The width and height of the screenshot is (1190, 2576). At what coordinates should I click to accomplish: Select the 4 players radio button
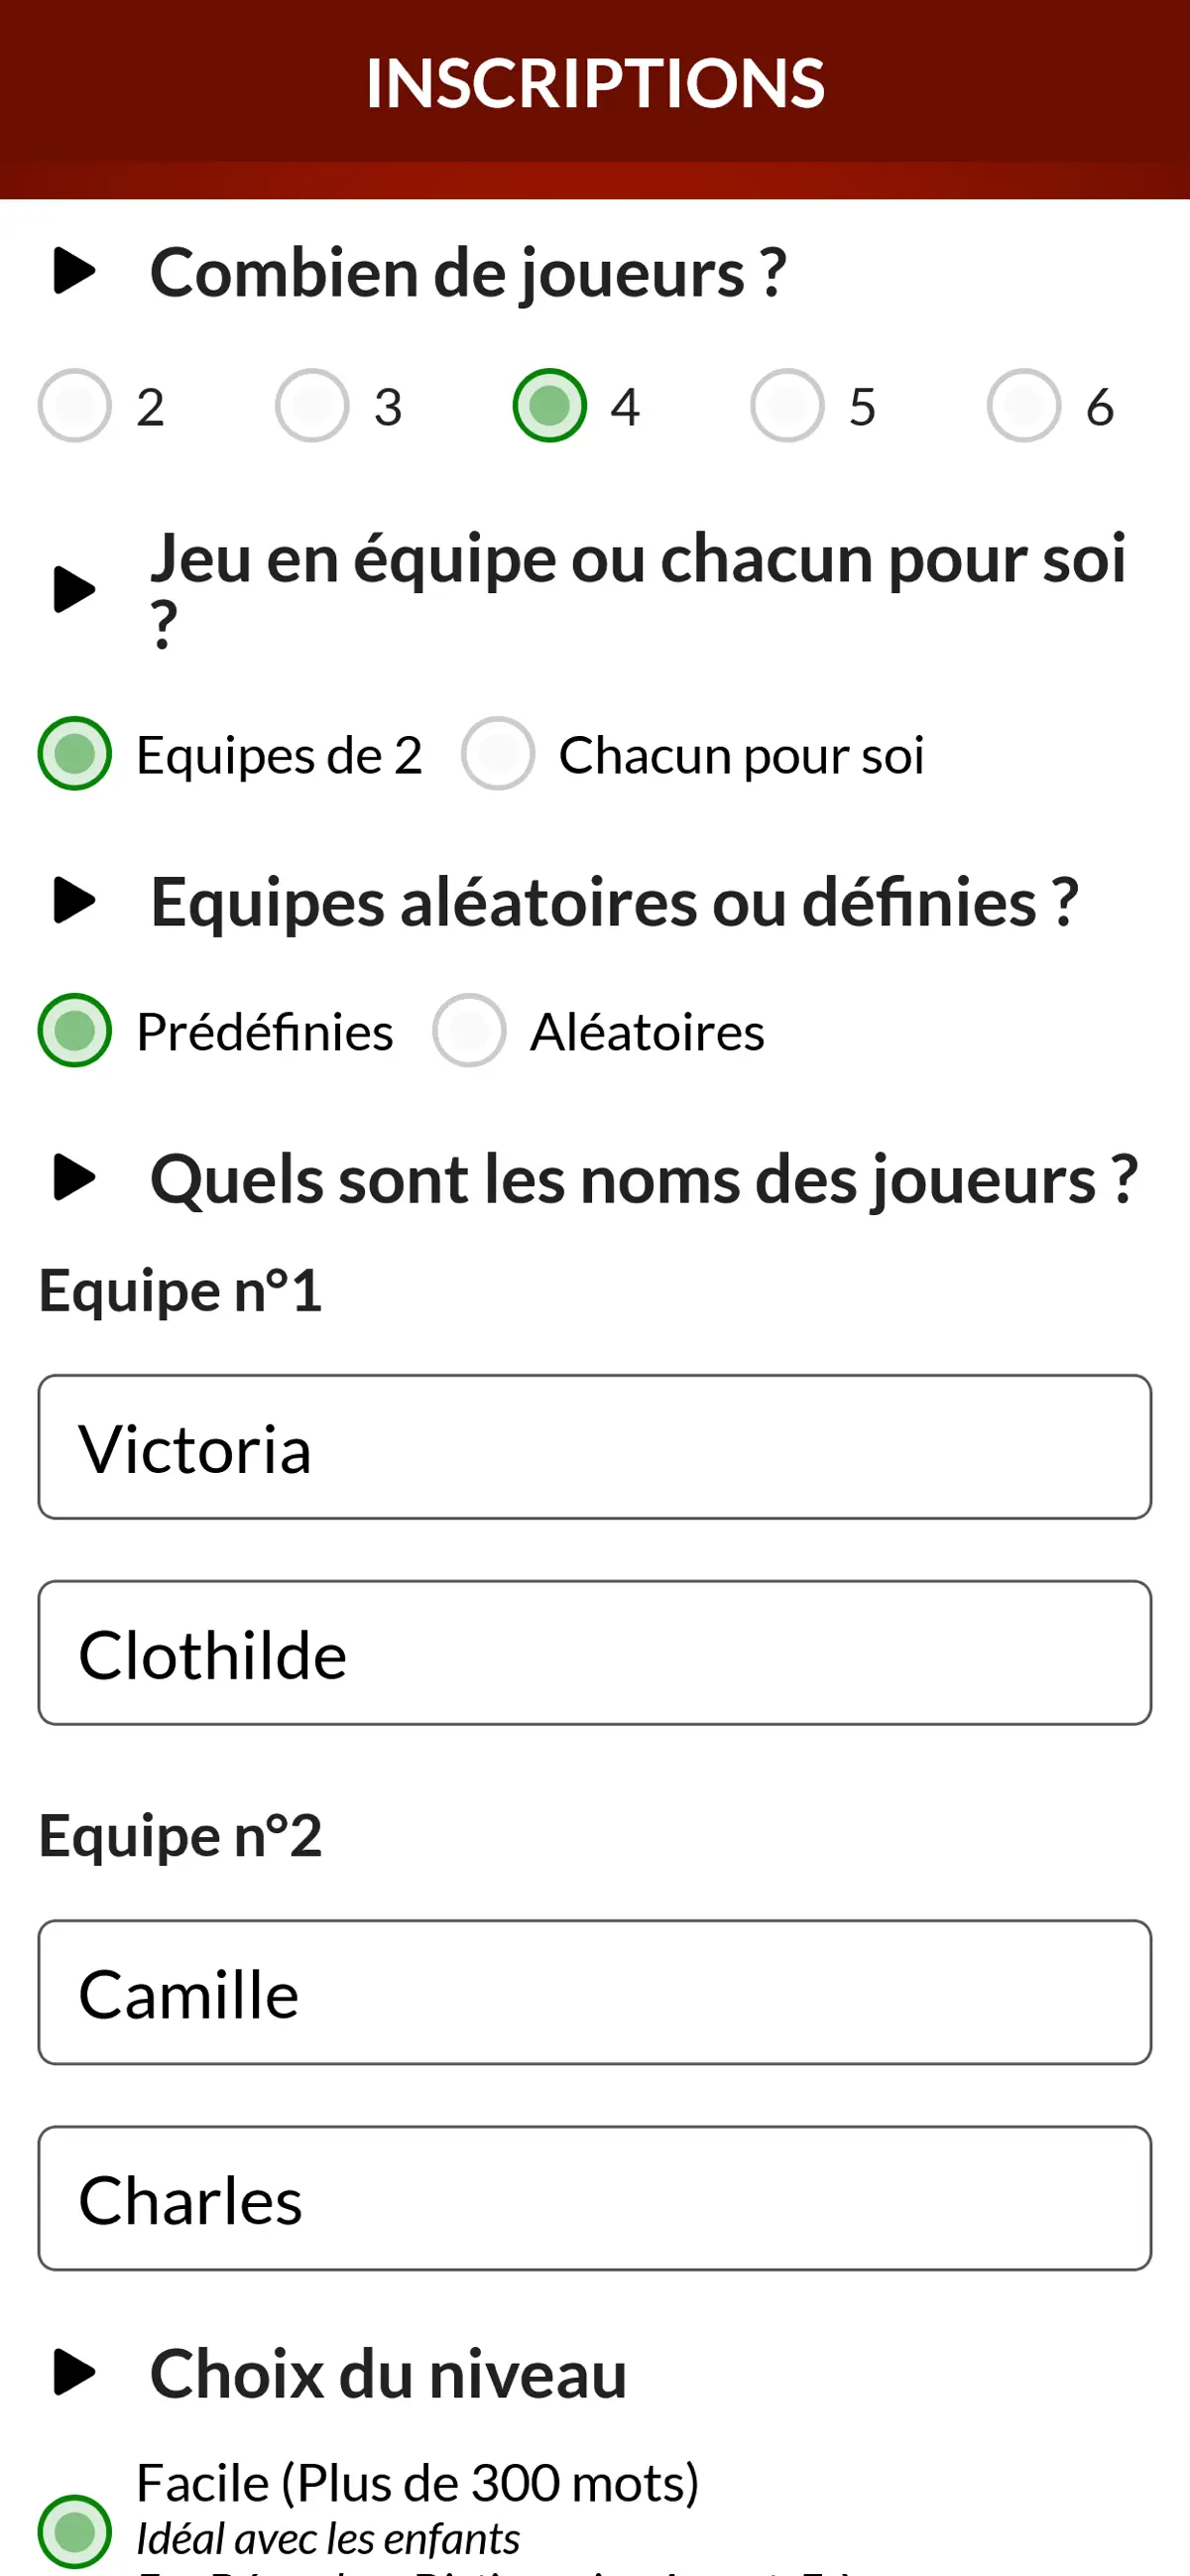coord(549,405)
